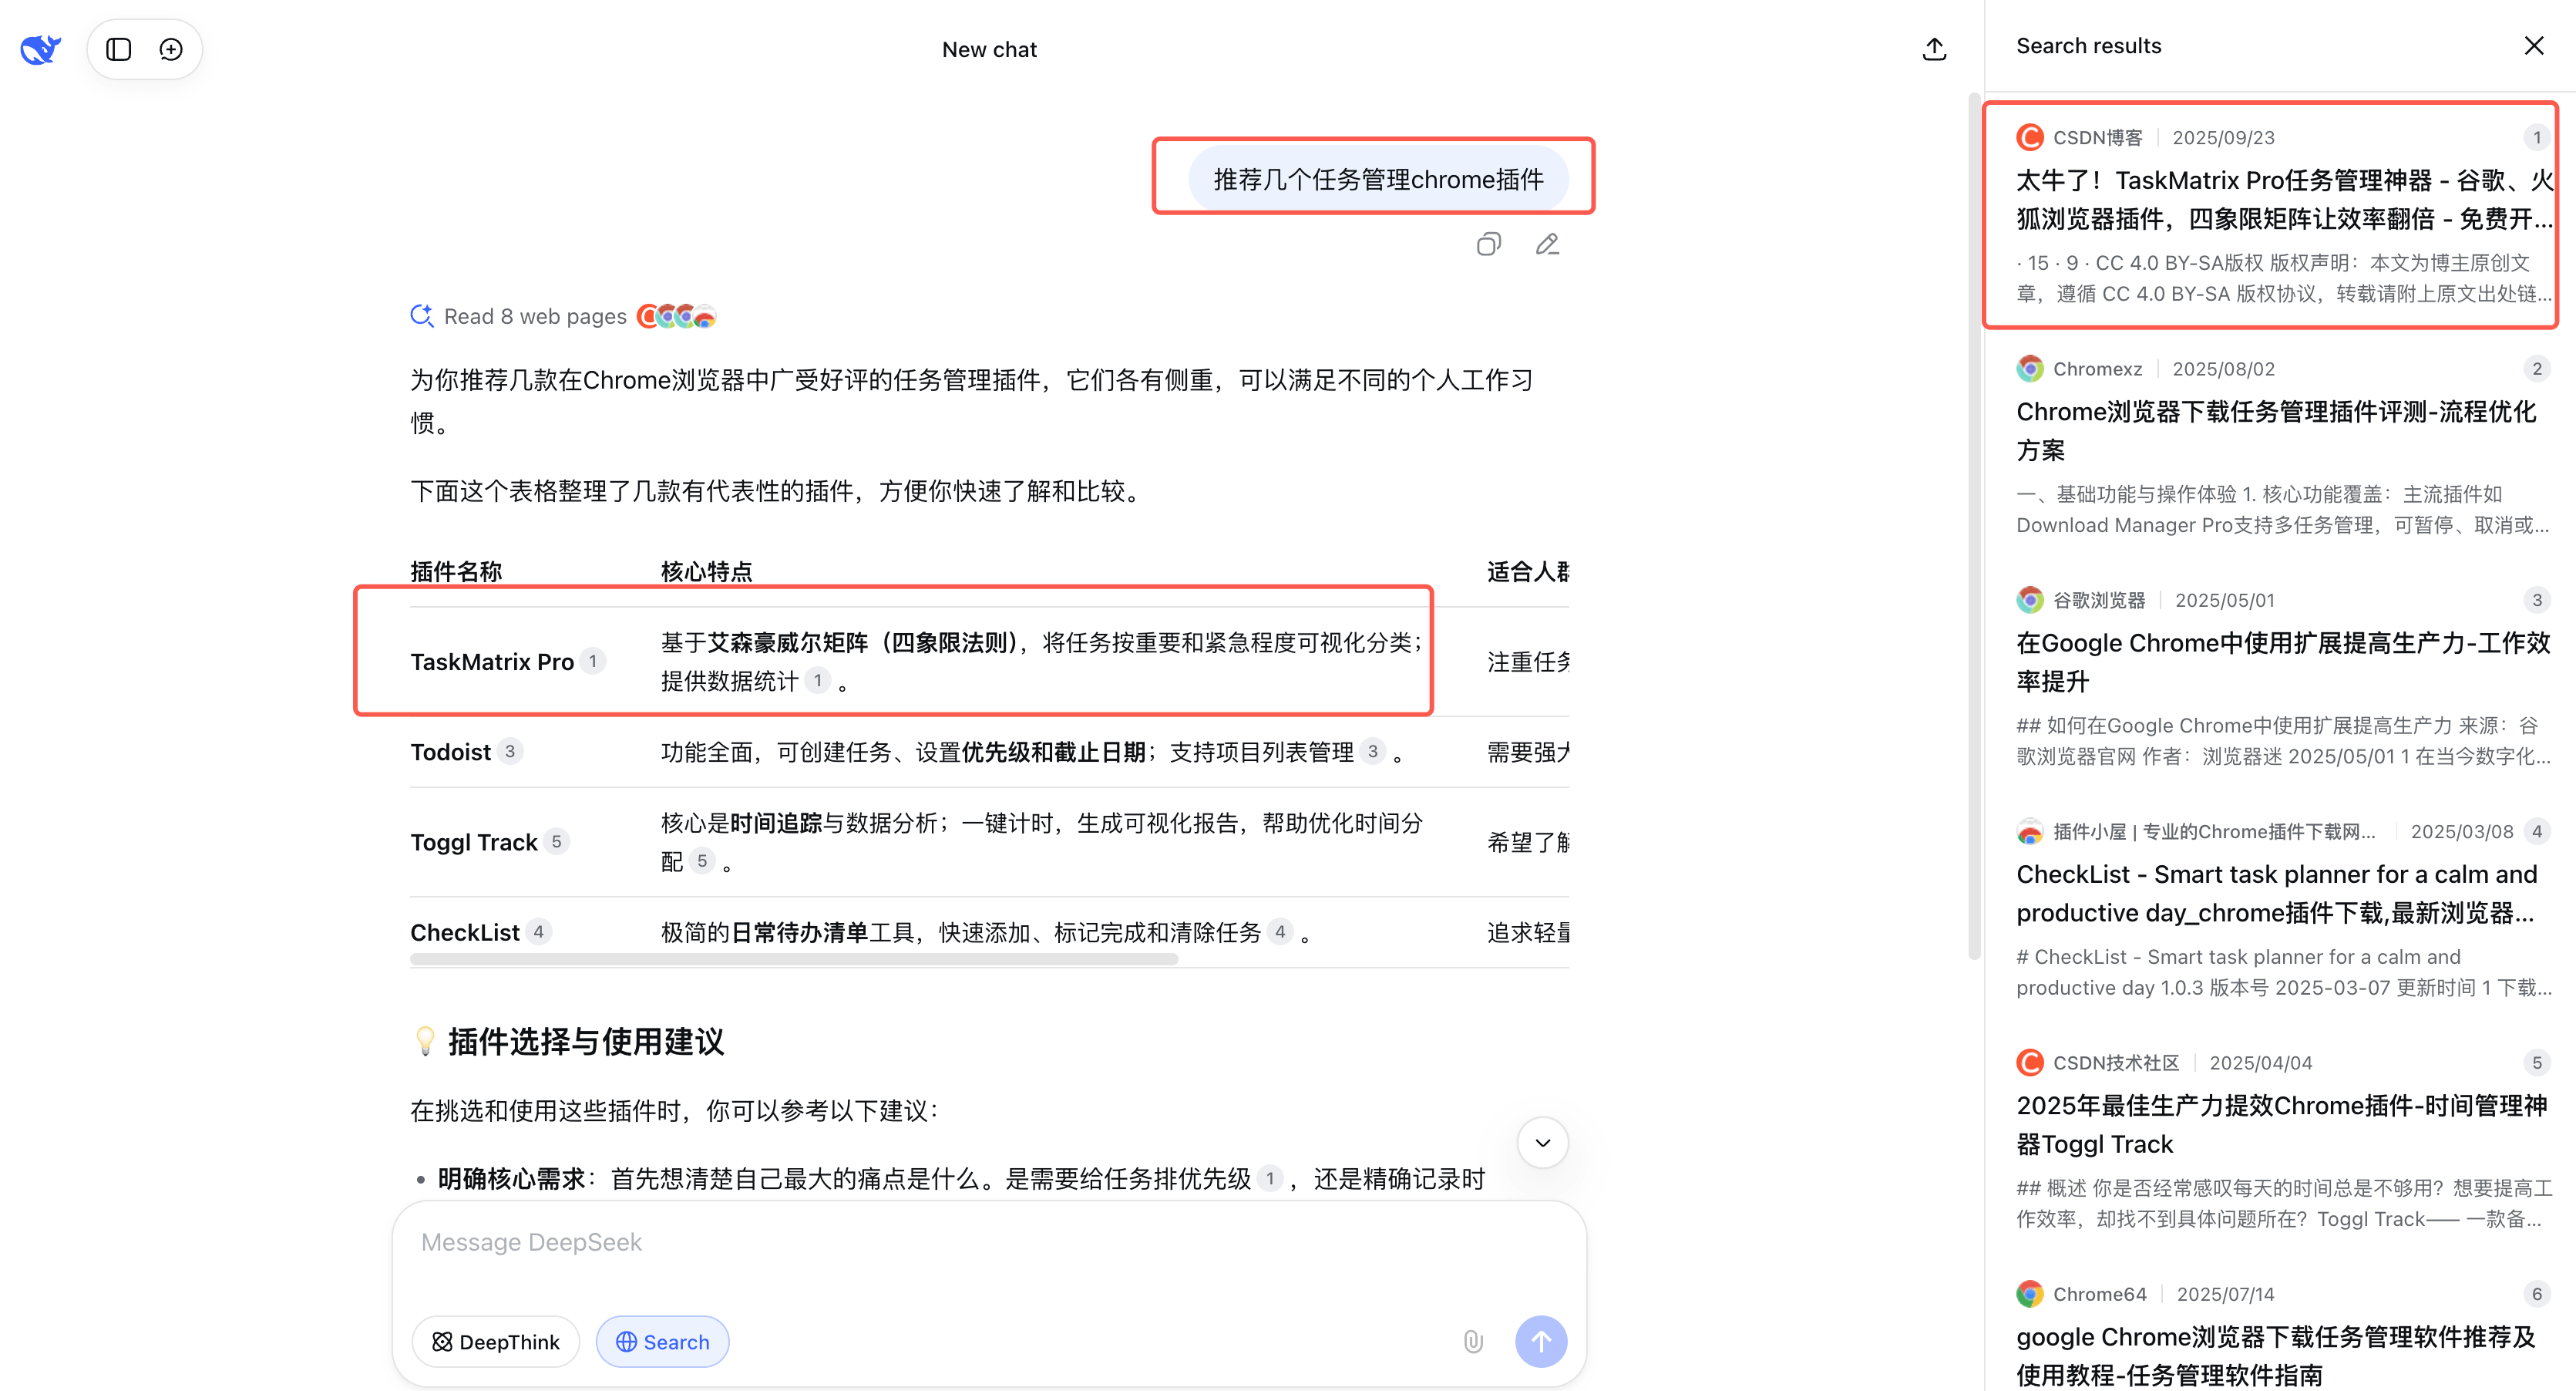2576x1391 pixels.
Task: Click the CheckList table cell
Action: (465, 932)
